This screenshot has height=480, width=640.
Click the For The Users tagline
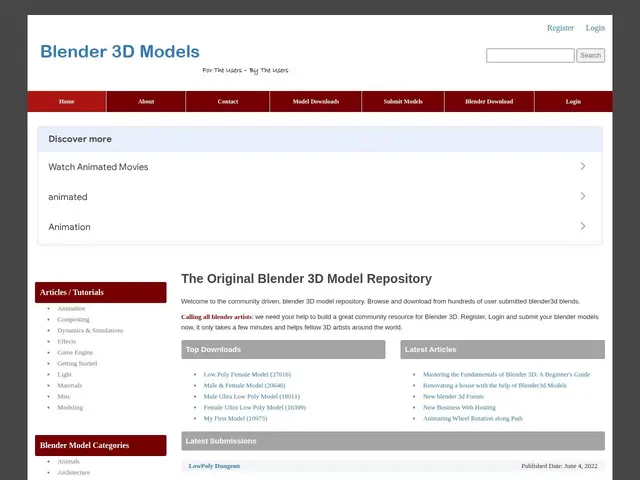tap(245, 71)
